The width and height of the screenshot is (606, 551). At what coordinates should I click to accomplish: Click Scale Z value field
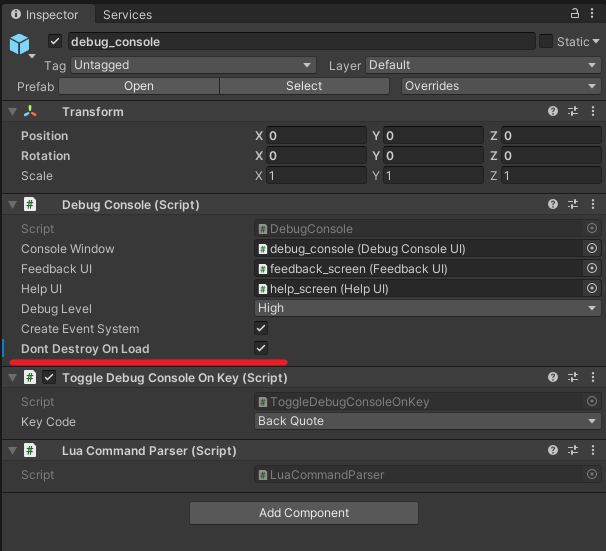click(x=551, y=176)
